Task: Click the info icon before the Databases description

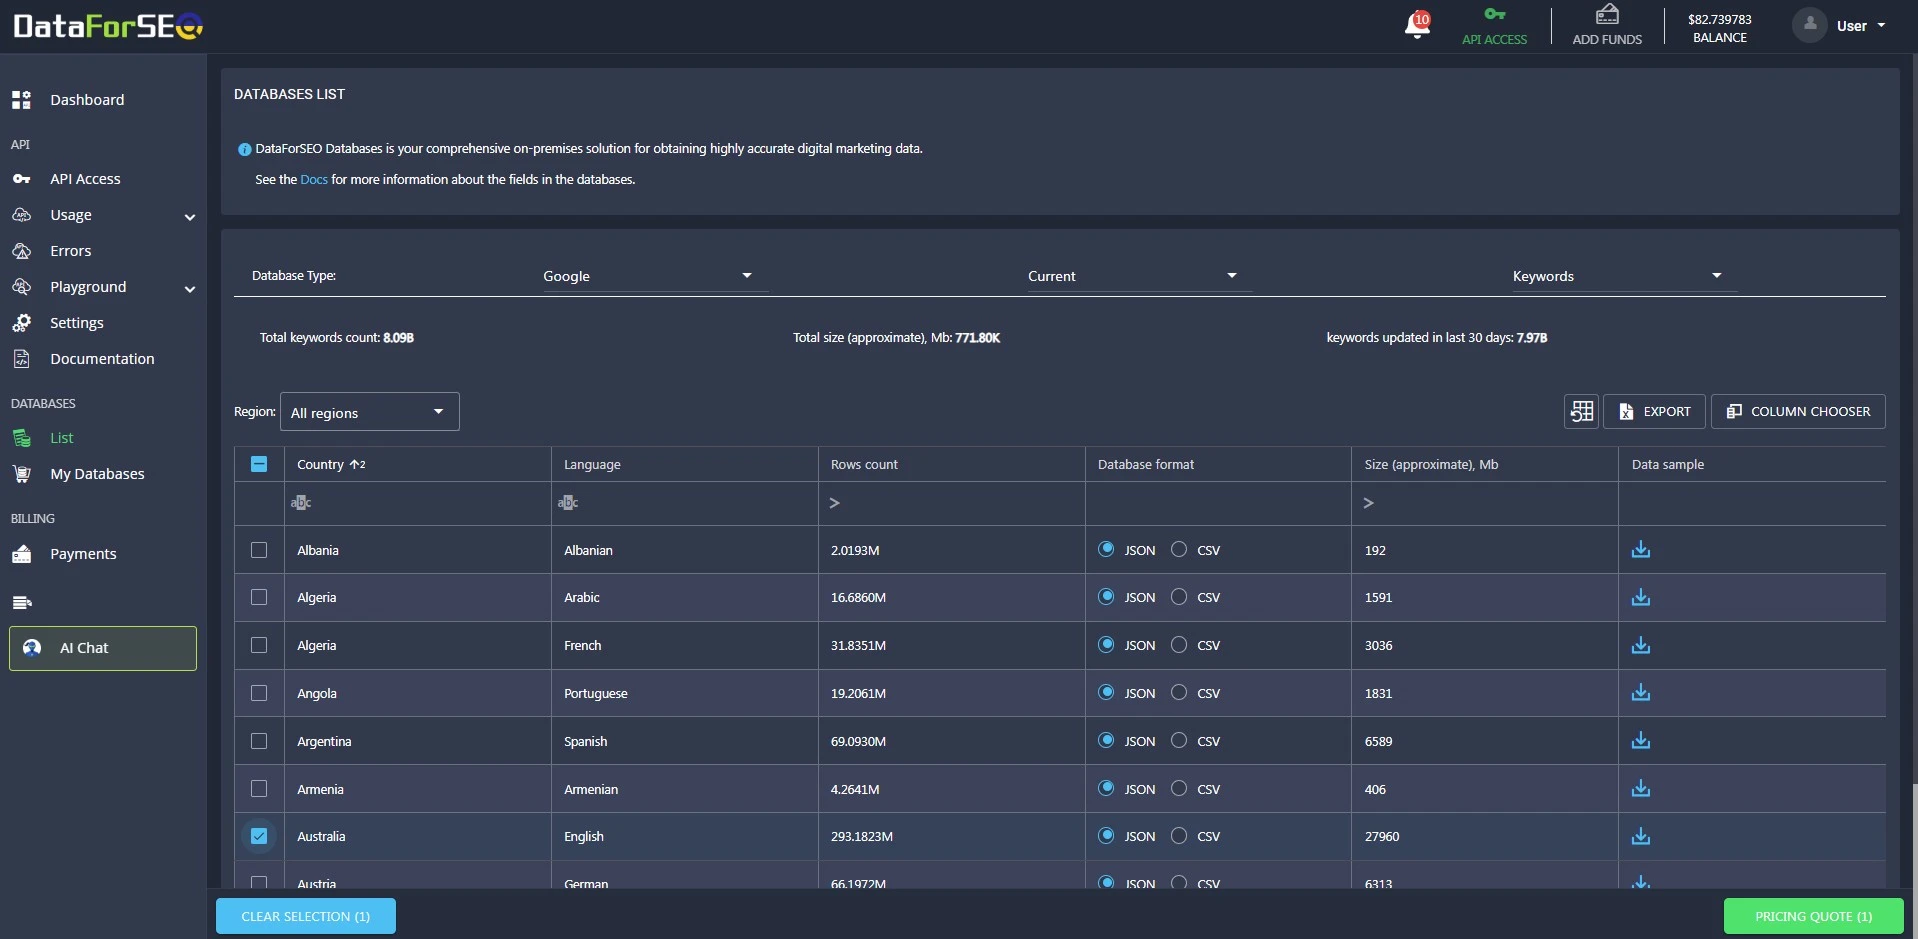Action: pyautogui.click(x=244, y=149)
